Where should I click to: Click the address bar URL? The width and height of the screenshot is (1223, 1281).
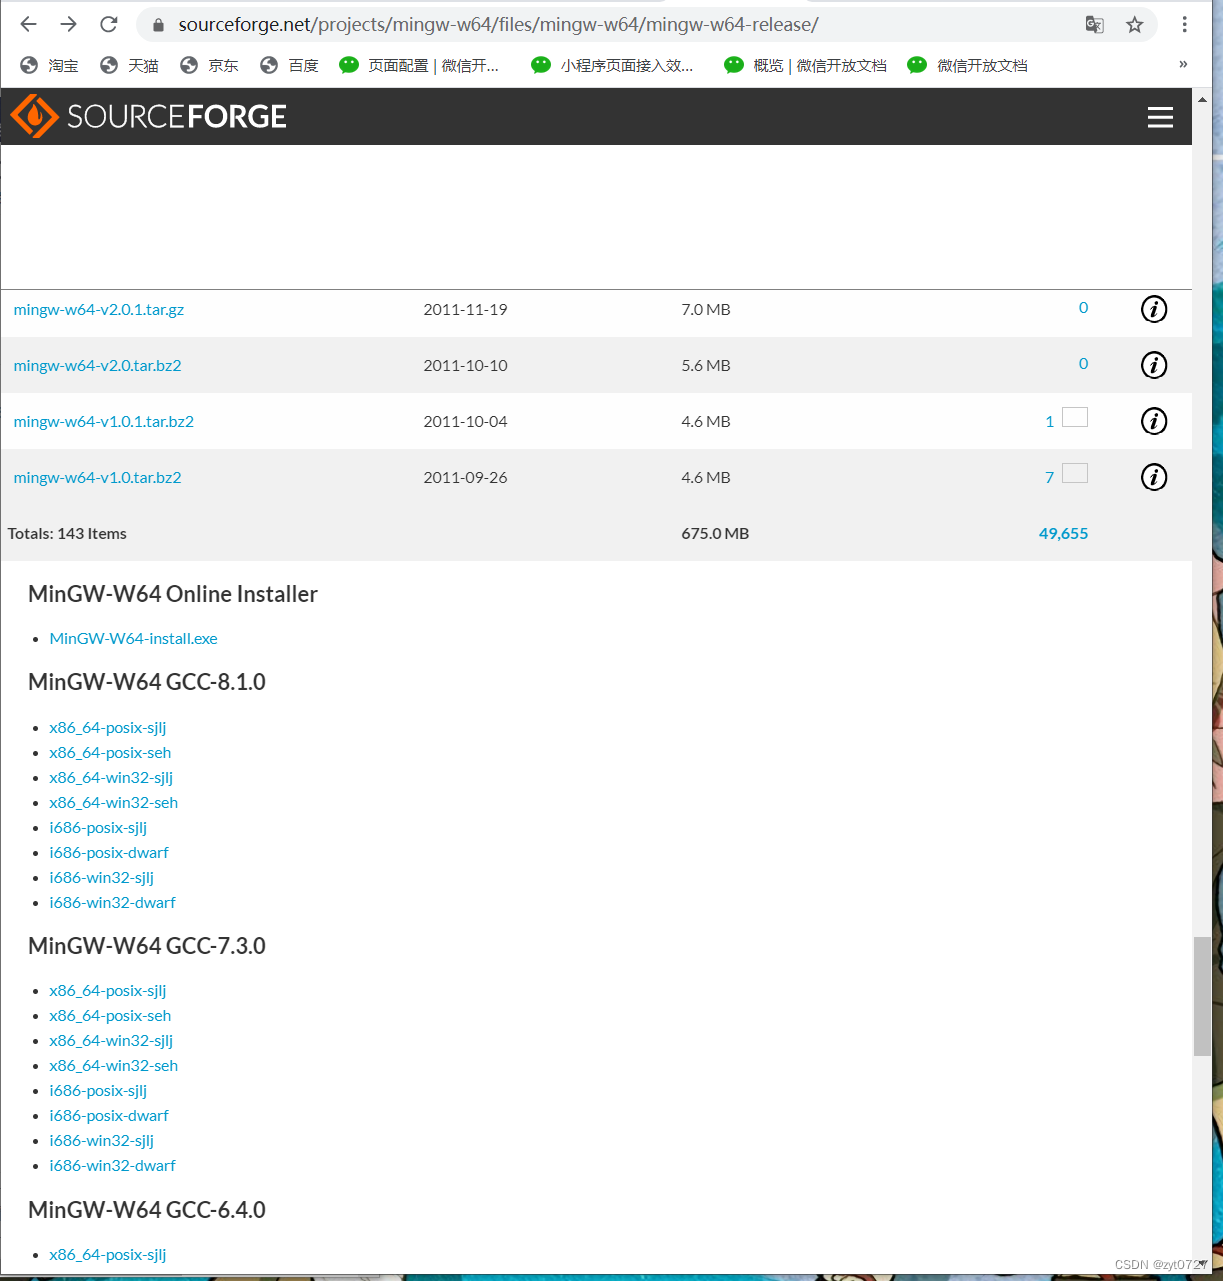[x=498, y=25]
